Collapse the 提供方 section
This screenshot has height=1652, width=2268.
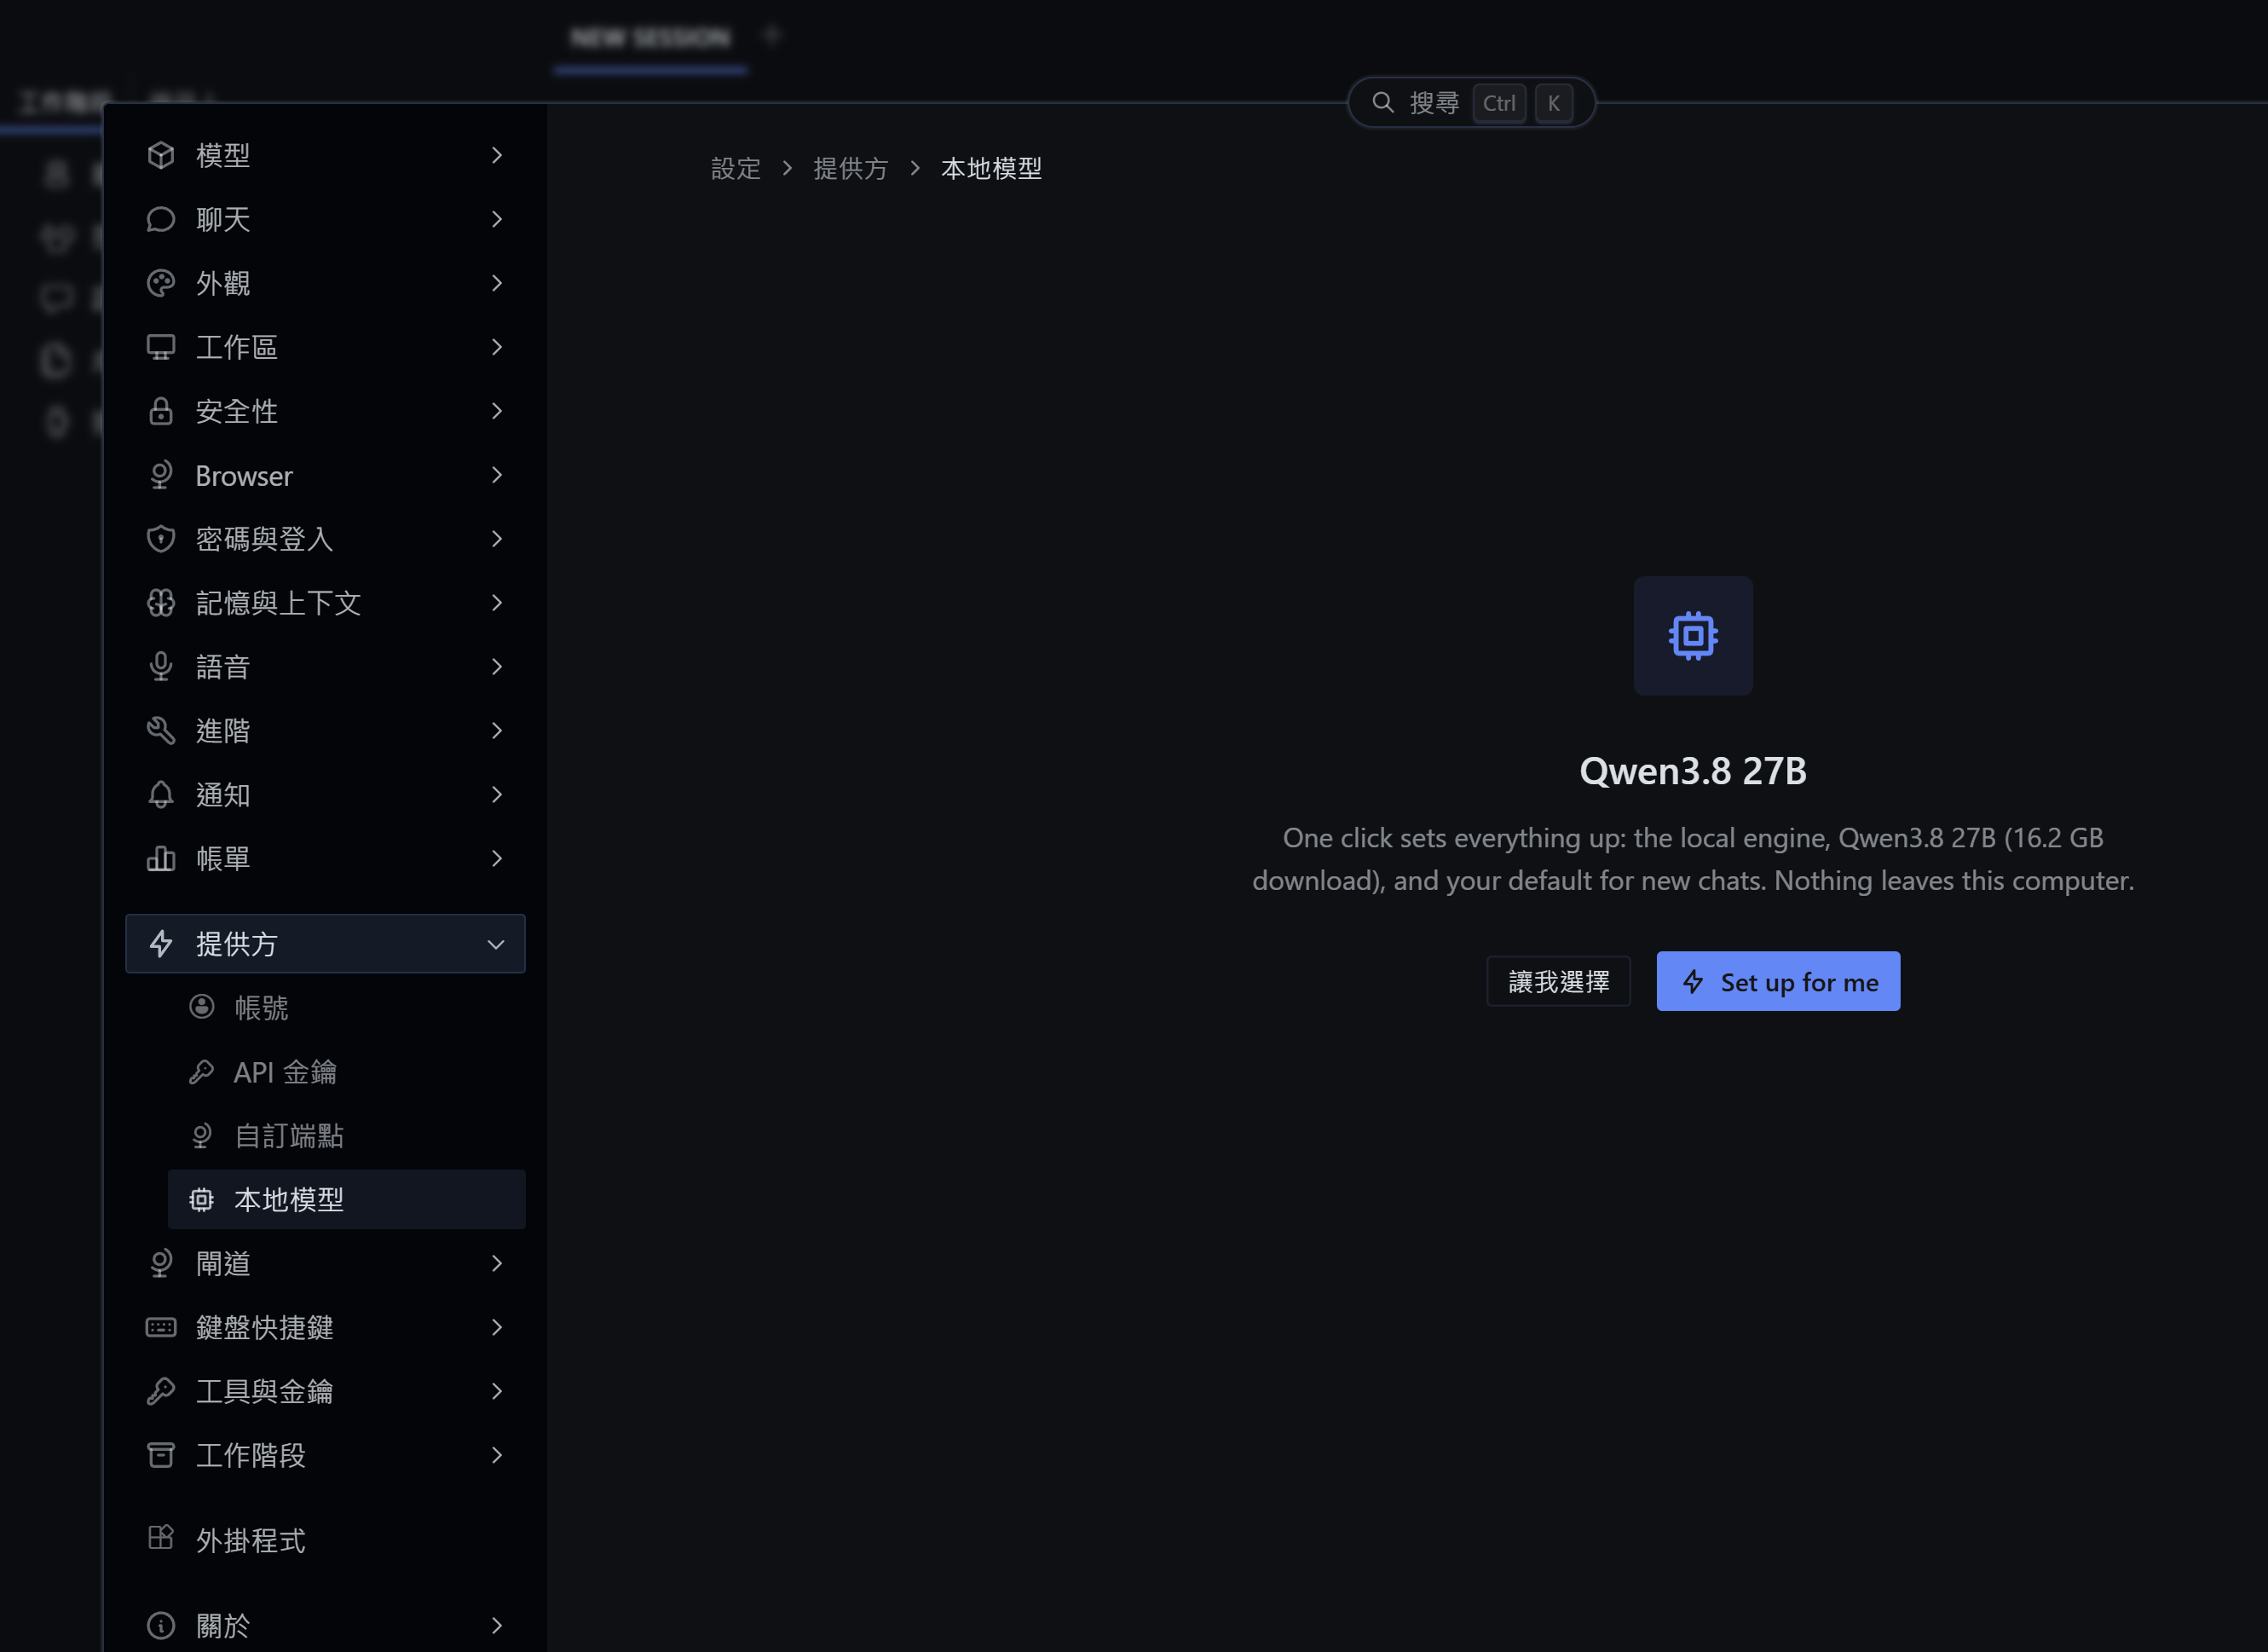[x=325, y=943]
